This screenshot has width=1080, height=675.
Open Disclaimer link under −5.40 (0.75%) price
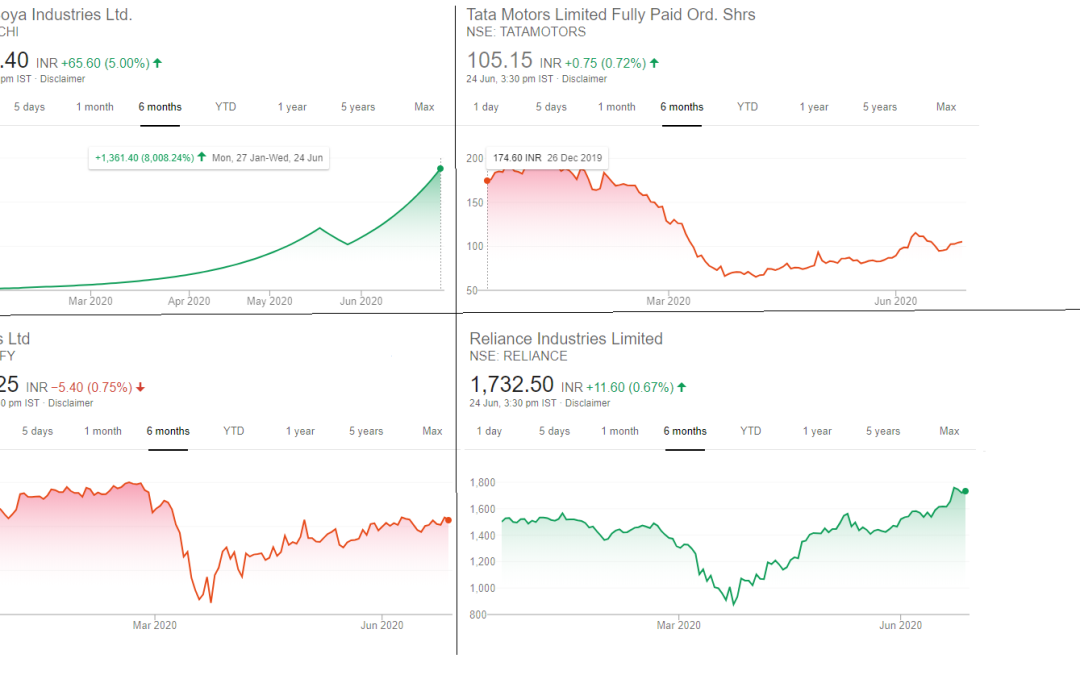(x=70, y=404)
